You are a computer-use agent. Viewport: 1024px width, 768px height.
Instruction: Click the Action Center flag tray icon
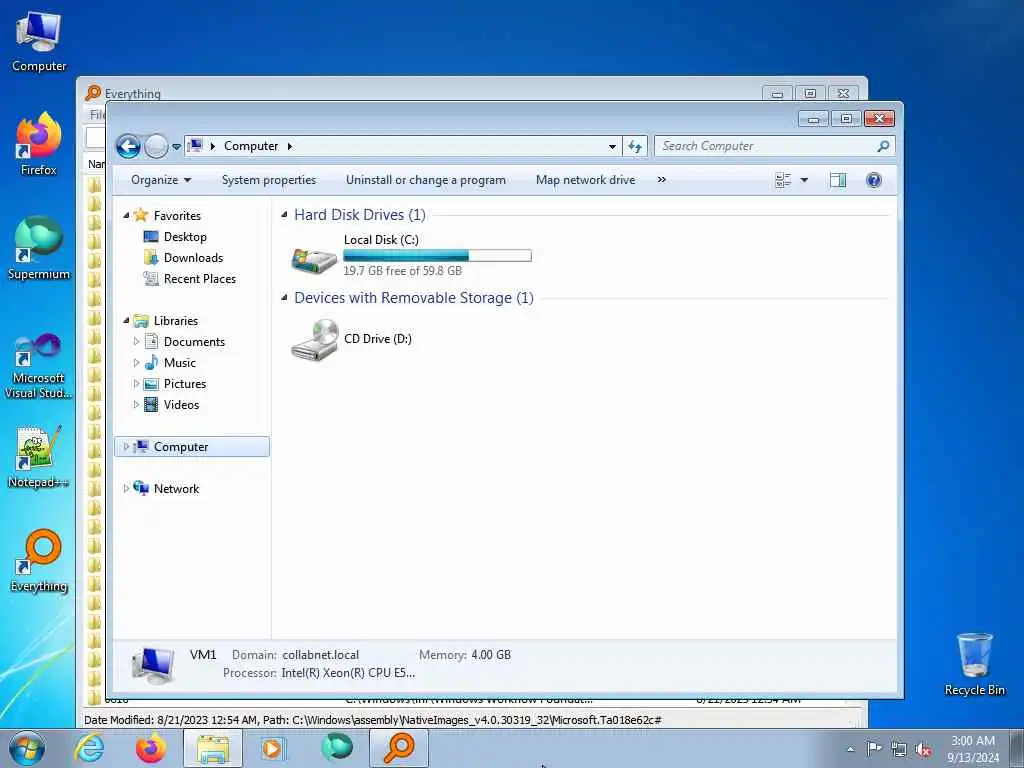pyautogui.click(x=874, y=749)
